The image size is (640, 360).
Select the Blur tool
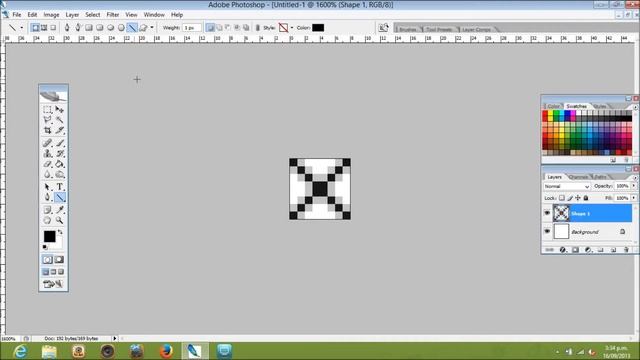(47, 174)
